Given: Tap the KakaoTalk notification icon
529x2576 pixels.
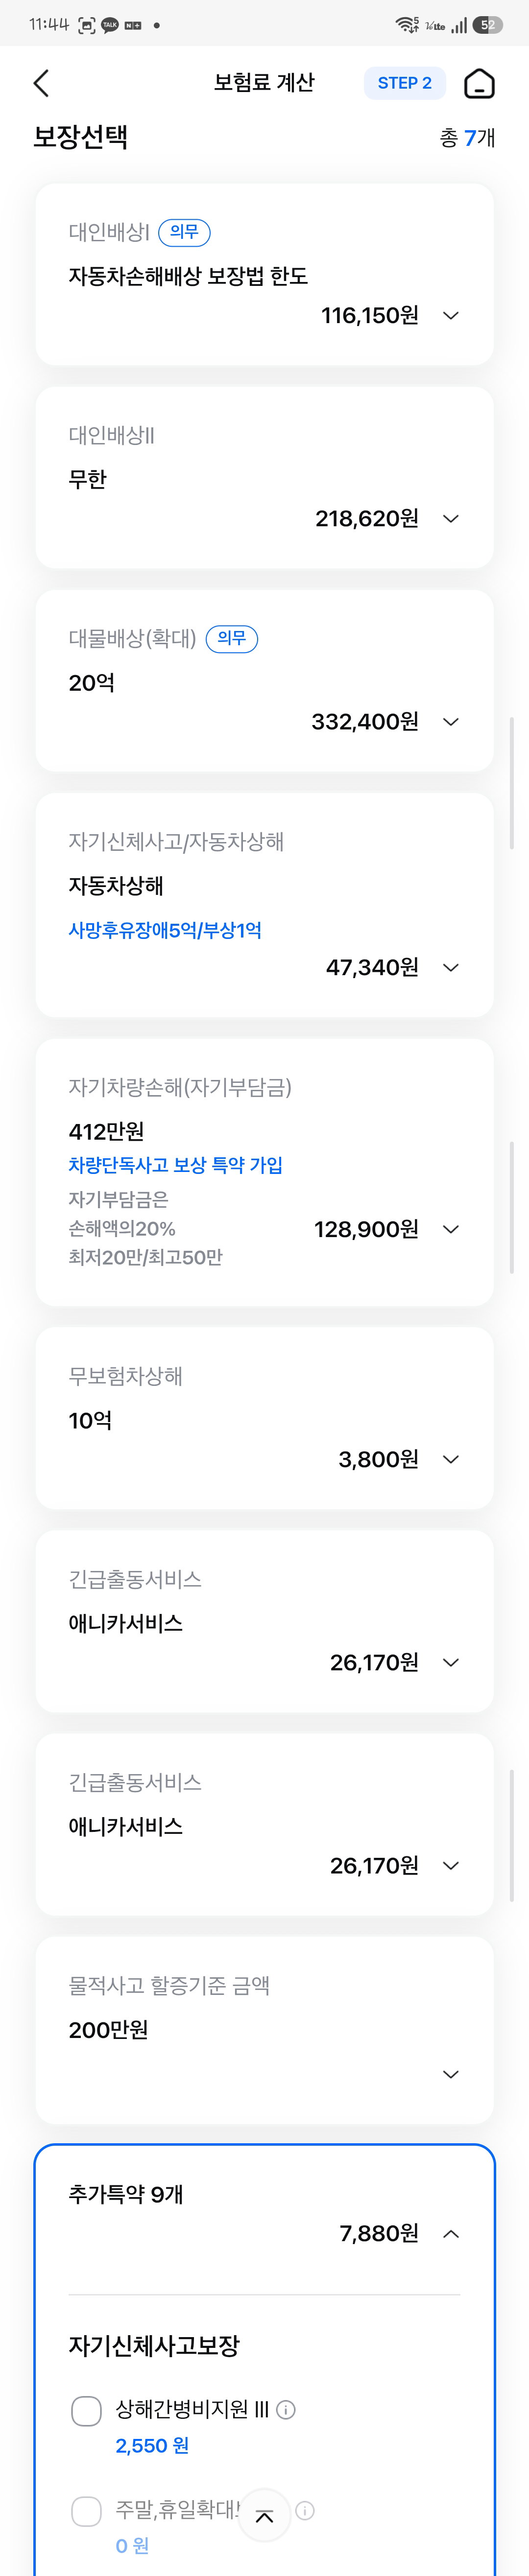Looking at the screenshot, I should (110, 25).
